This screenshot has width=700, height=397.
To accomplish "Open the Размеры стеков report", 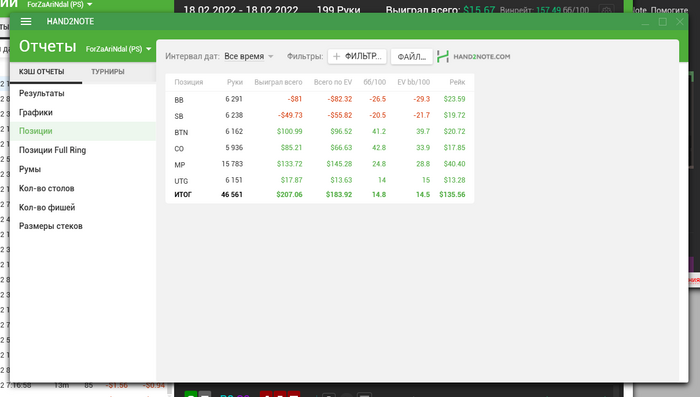I will click(83, 226).
